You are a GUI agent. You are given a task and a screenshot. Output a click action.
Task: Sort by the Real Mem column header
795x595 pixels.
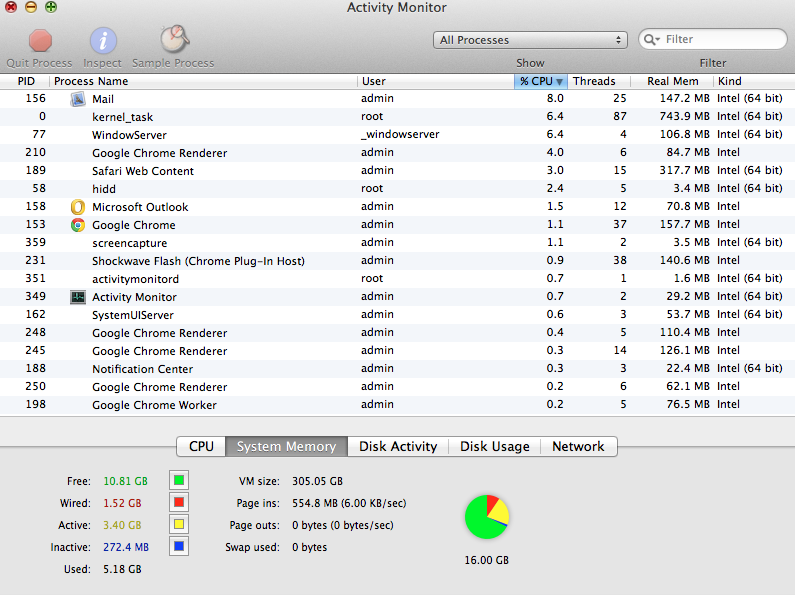(672, 81)
